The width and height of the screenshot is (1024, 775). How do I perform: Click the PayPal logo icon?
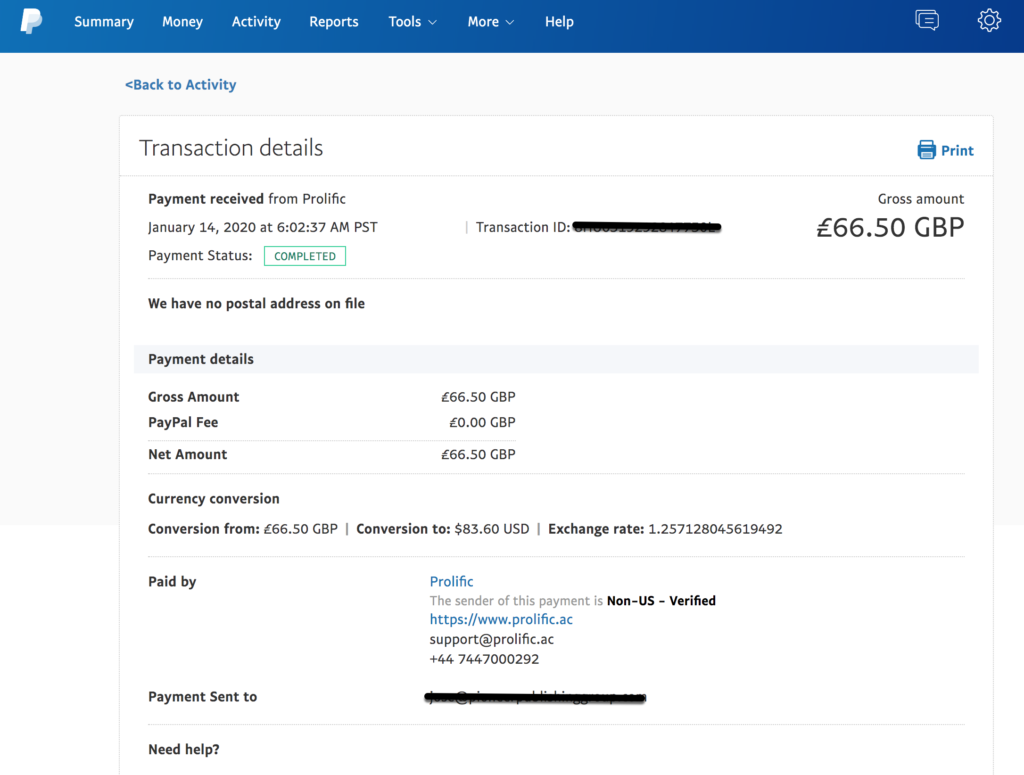click(31, 21)
